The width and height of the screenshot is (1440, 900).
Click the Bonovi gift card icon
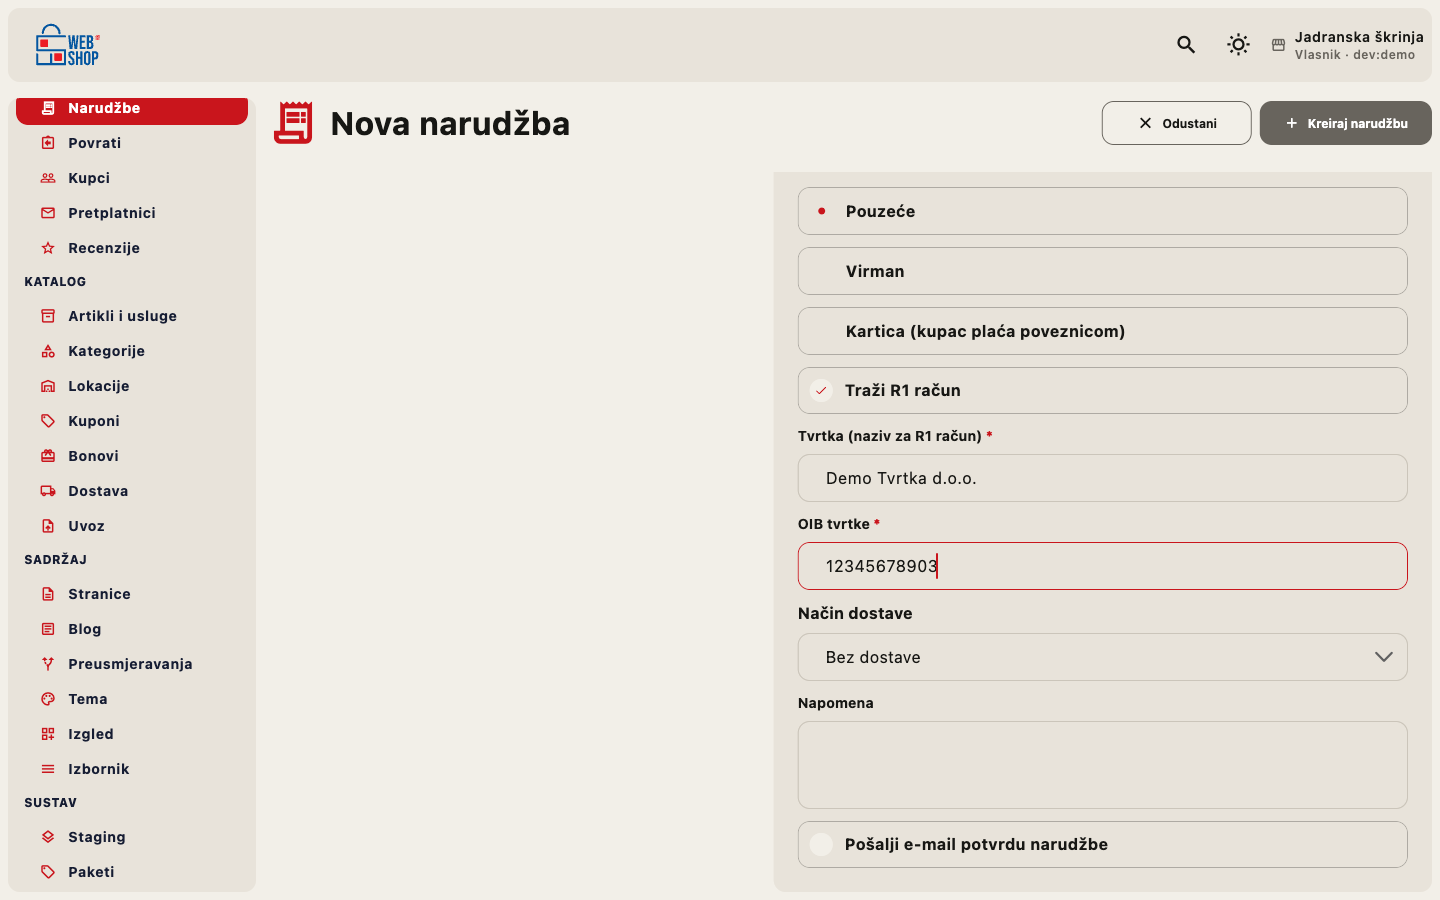click(x=48, y=456)
